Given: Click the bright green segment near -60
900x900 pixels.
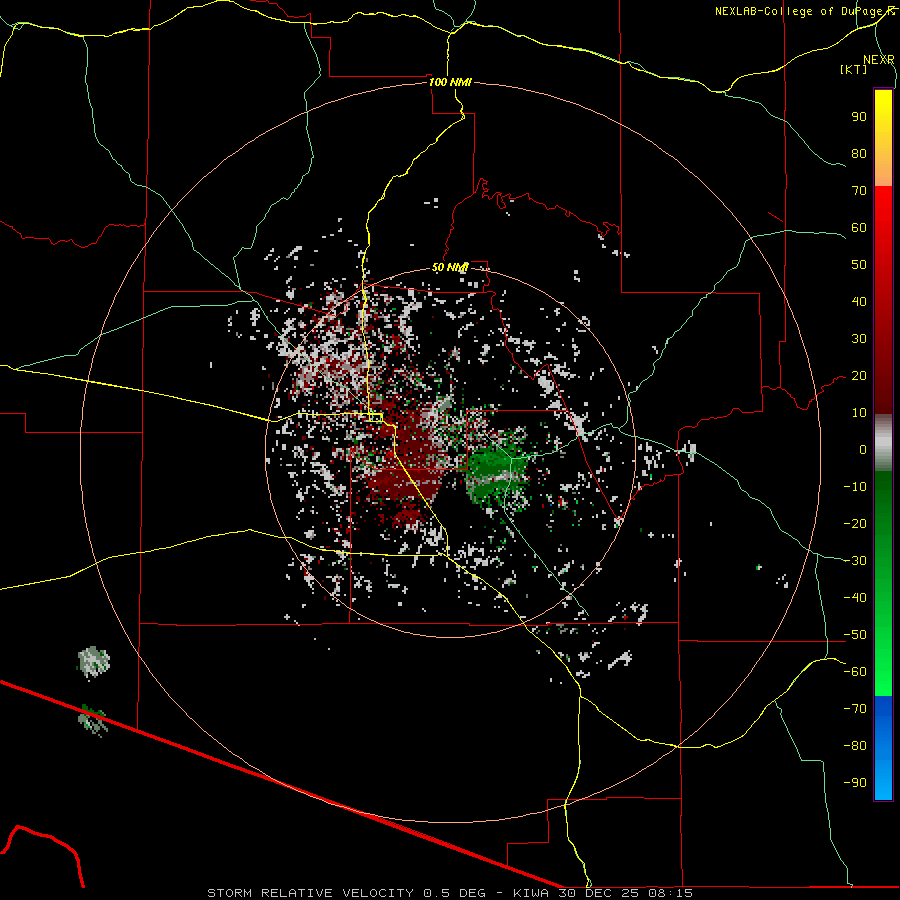Looking at the screenshot, I should [x=883, y=672].
